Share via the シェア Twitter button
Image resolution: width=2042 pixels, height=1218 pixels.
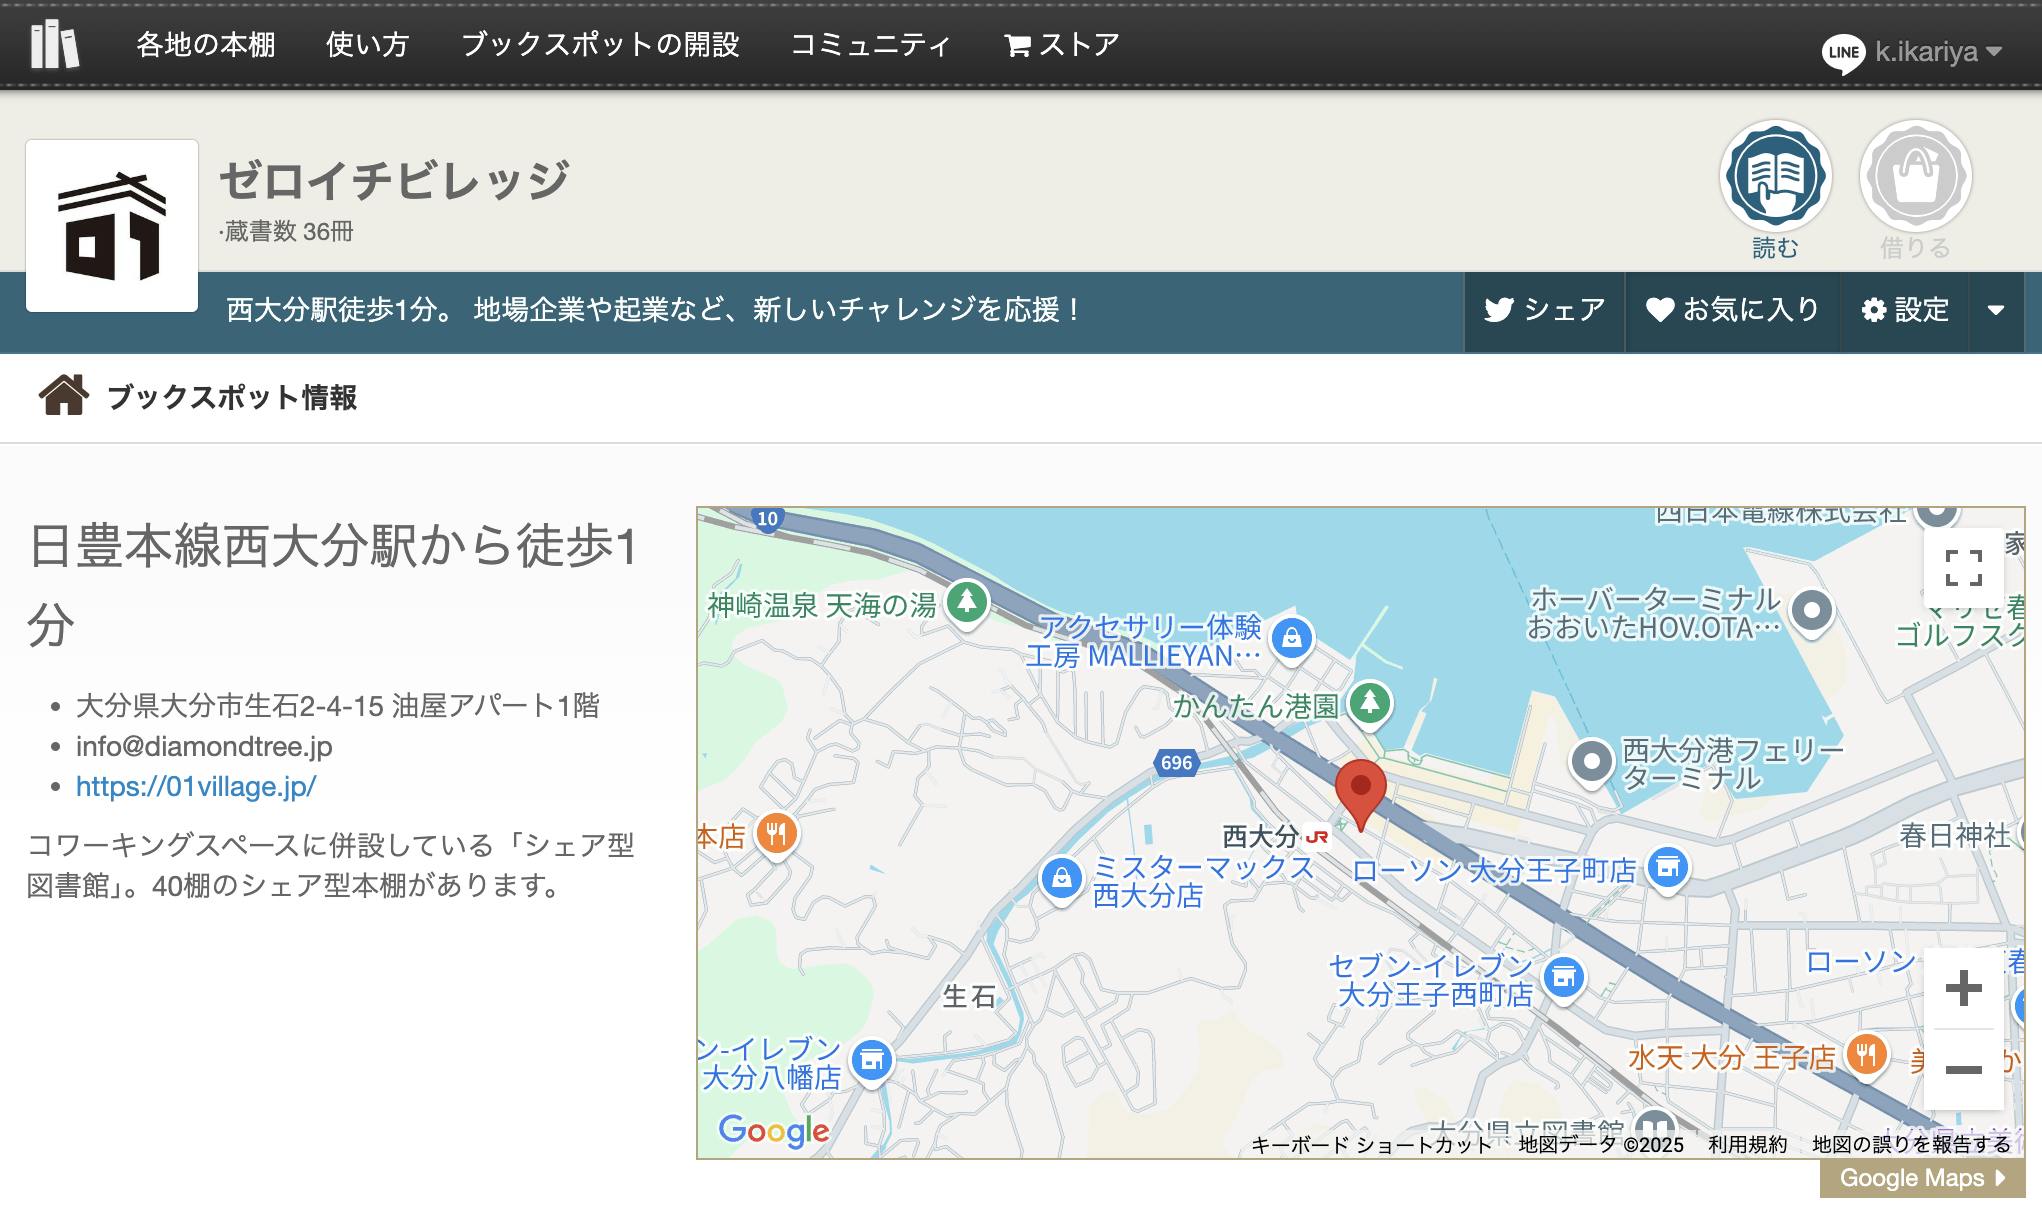coord(1544,310)
